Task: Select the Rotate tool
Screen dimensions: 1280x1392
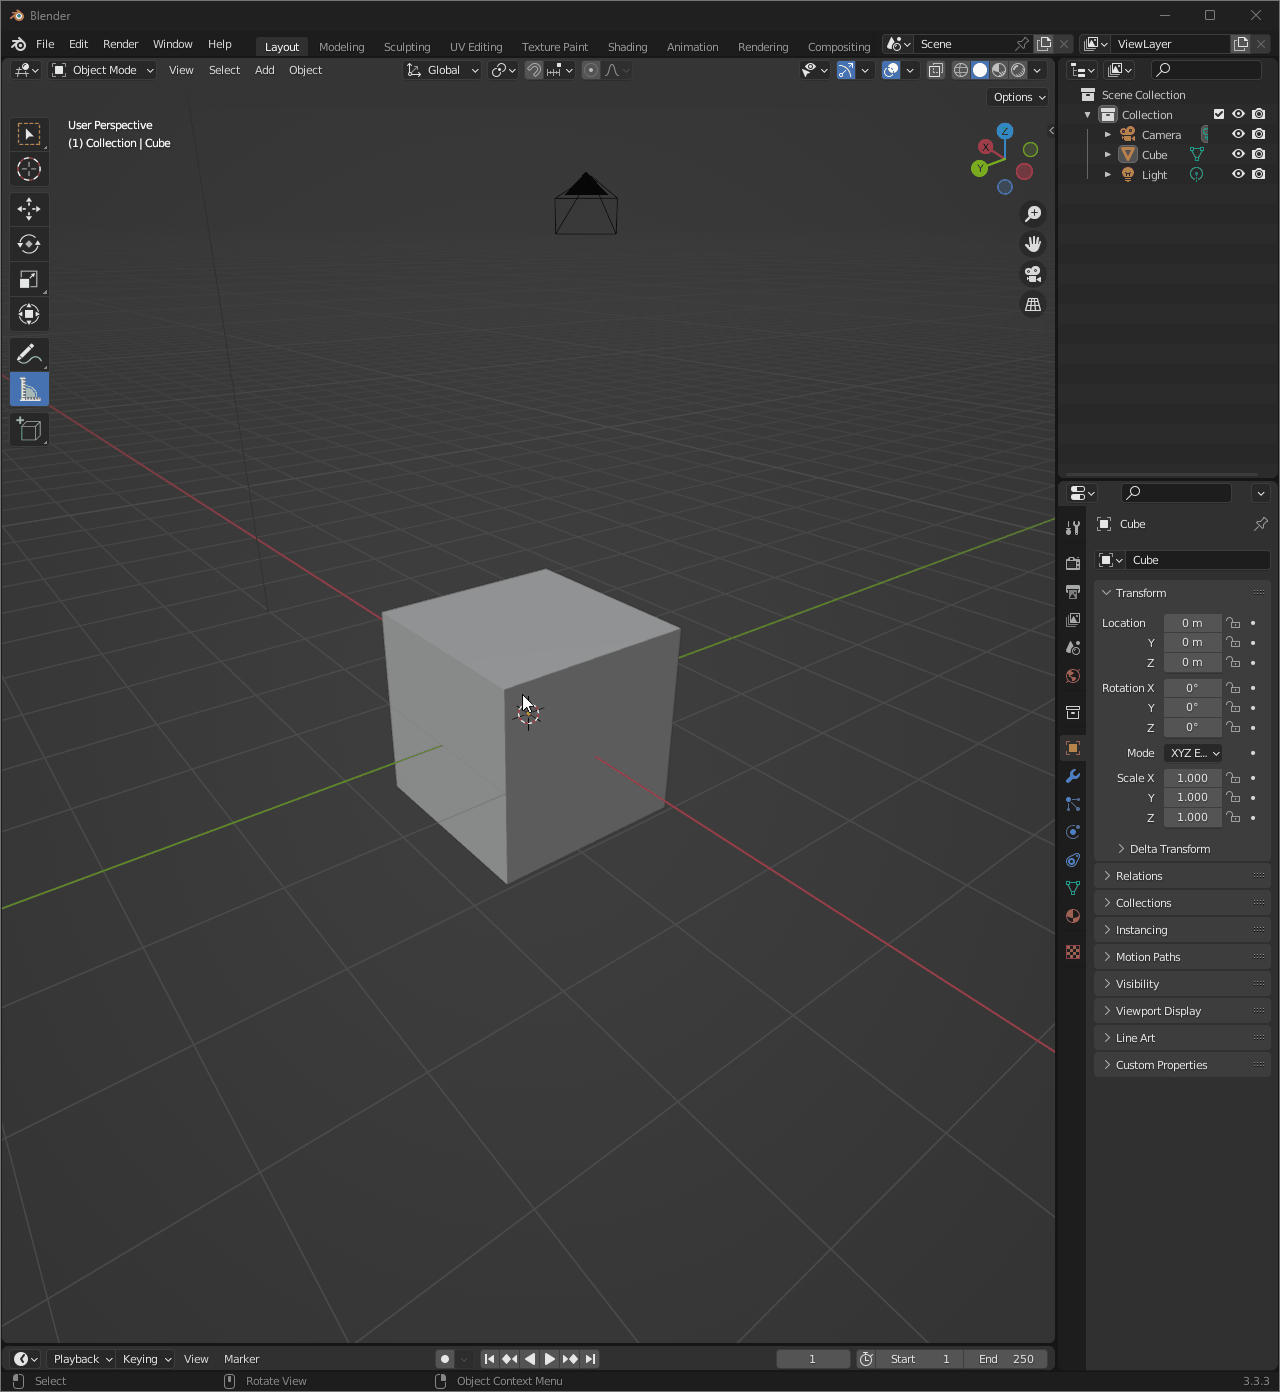Action: point(29,243)
